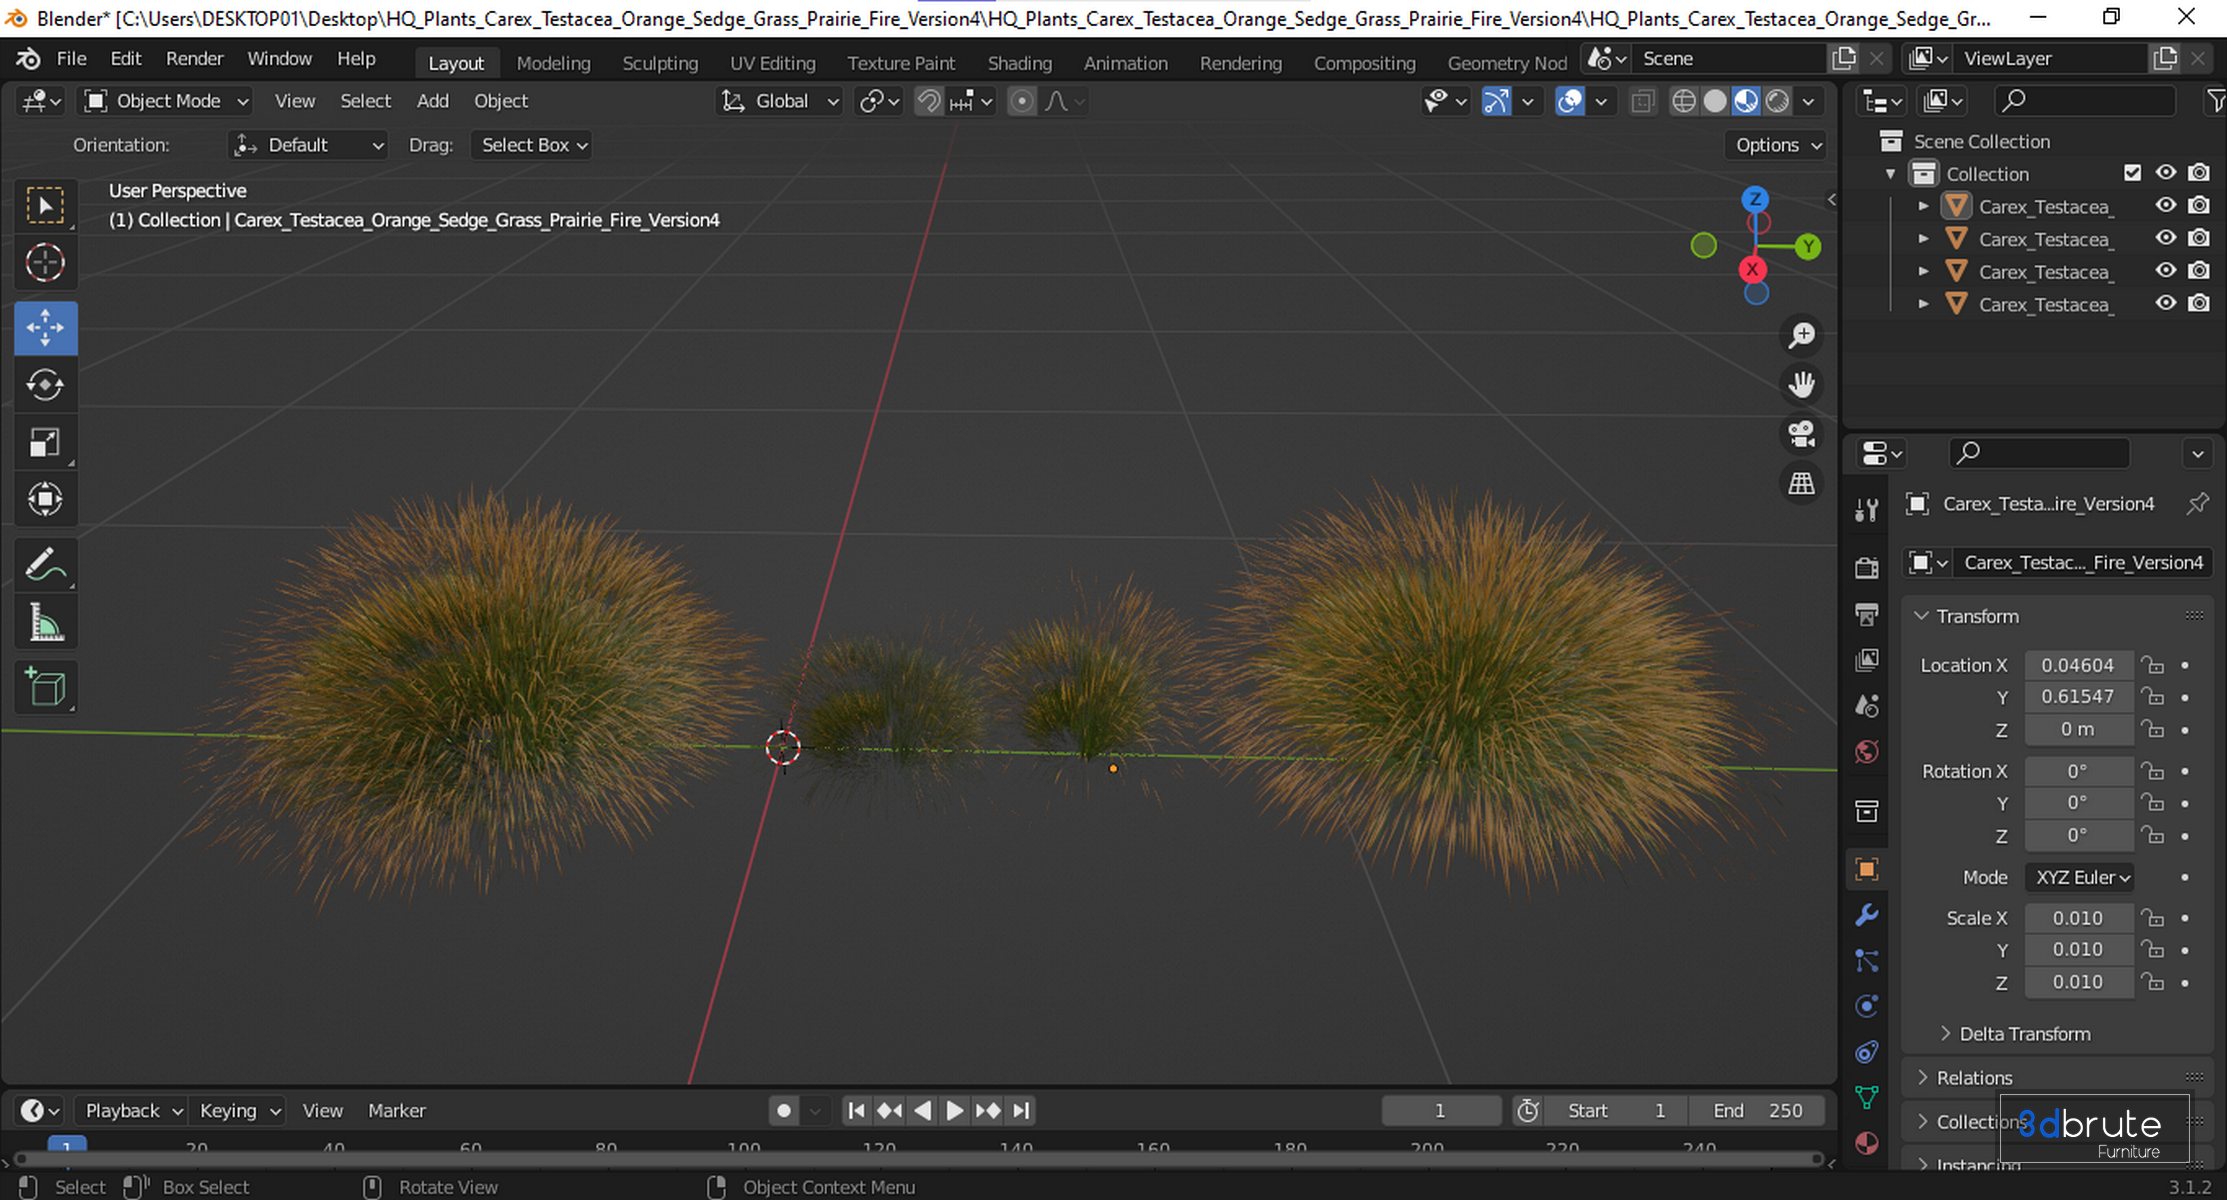
Task: Select the Annotate pencil tool
Action: [45, 565]
